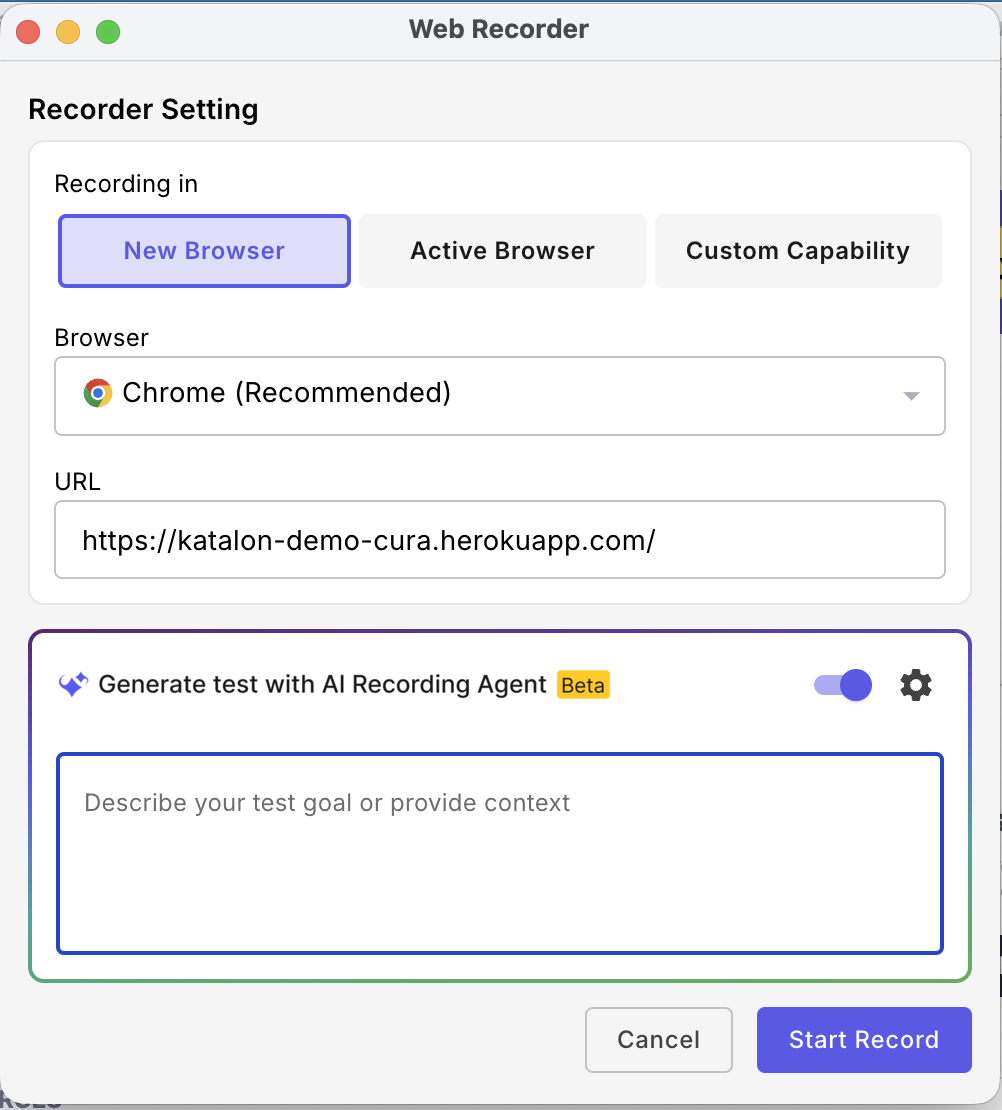This screenshot has height=1110, width=1002.
Task: Click the yellow minimize traffic light
Action: click(68, 31)
